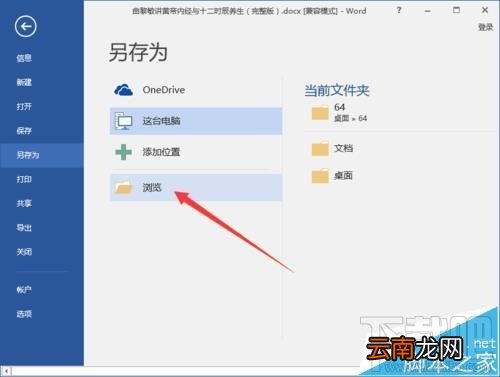The height and width of the screenshot is (377, 500).
Task: Click the help question mark icon
Action: 399,10
